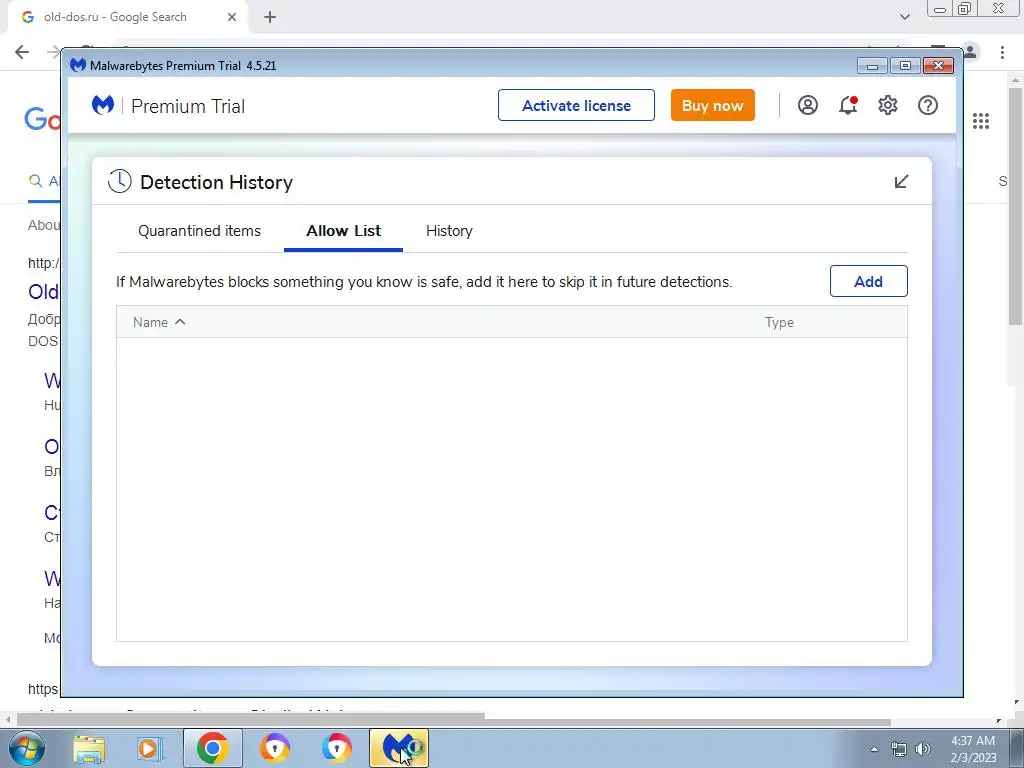Click the Add button
The width and height of the screenshot is (1024, 768).
[x=869, y=281]
